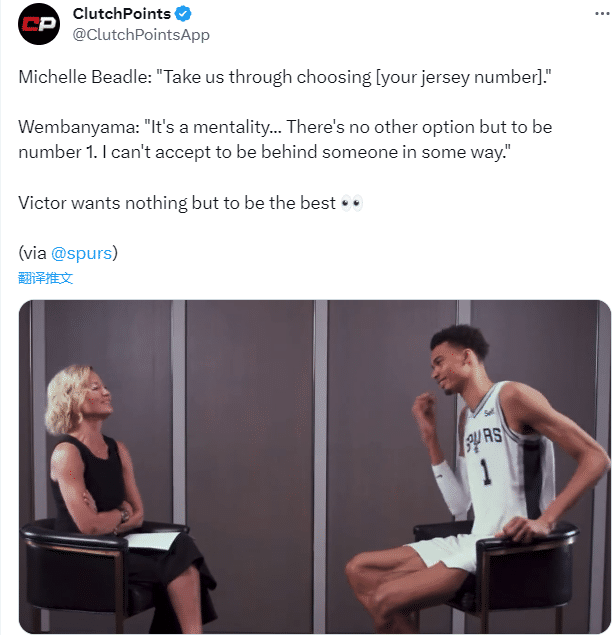
Task: Click the paper notes on interviewer's lap
Action: (152, 541)
